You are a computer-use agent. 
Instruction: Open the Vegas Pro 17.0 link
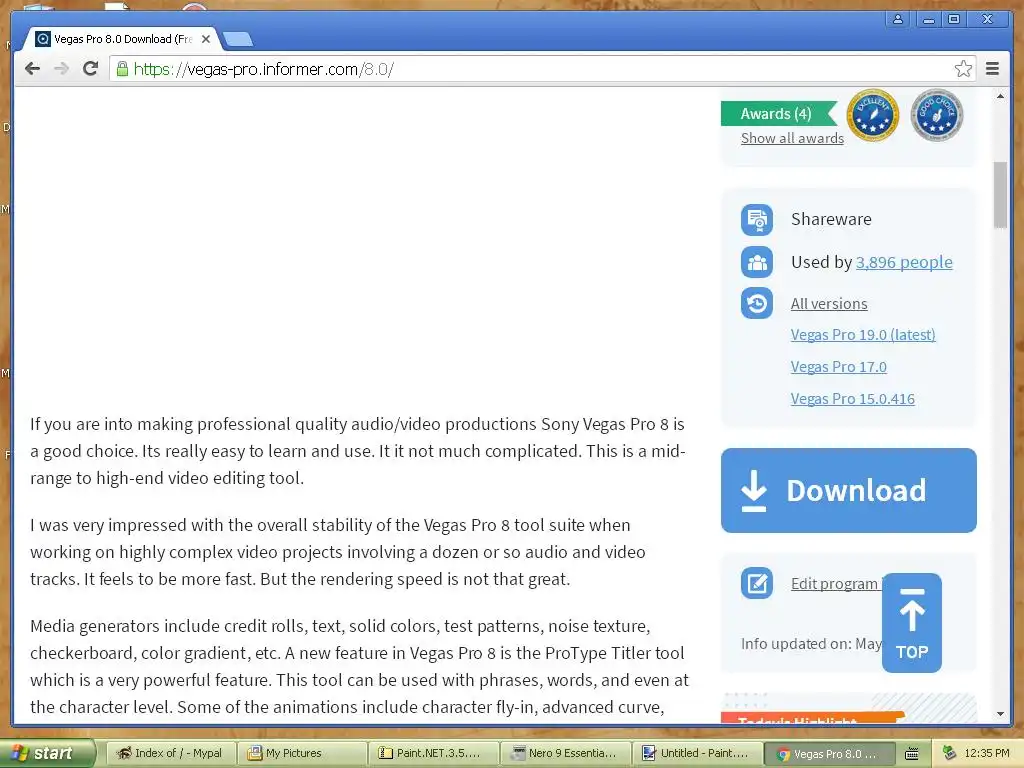tap(839, 367)
